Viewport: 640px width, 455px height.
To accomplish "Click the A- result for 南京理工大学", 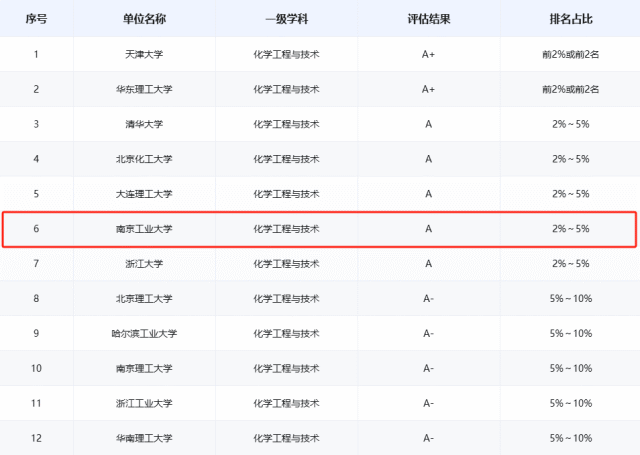I will tap(428, 368).
